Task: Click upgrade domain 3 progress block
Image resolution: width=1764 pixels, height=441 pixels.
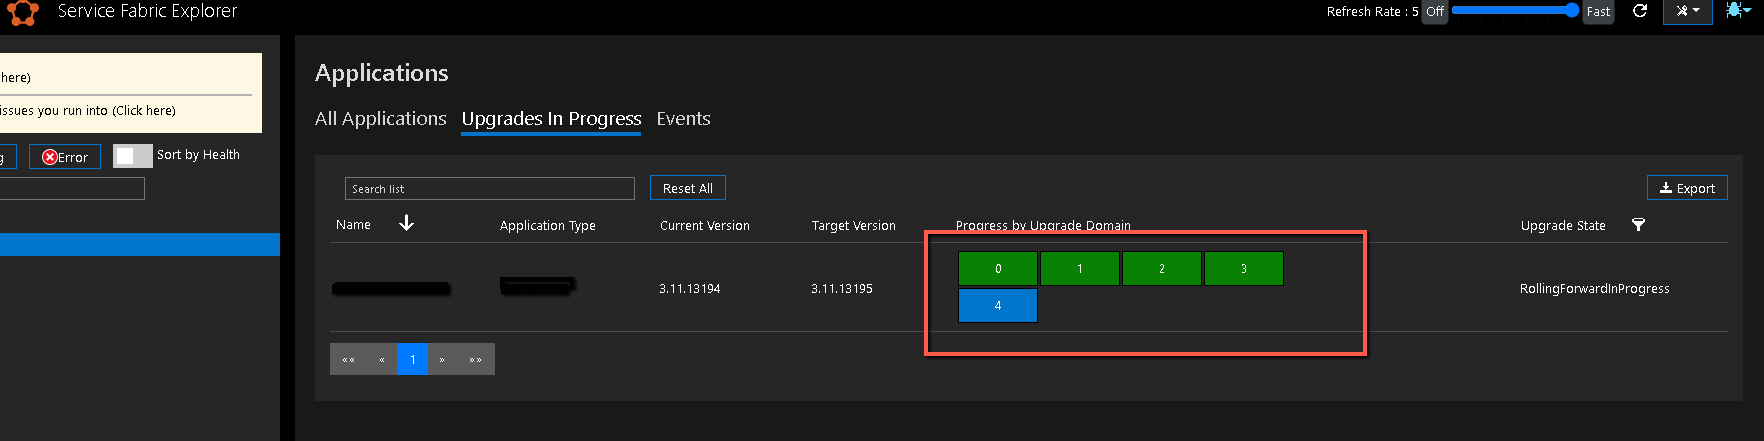Action: coord(1244,268)
